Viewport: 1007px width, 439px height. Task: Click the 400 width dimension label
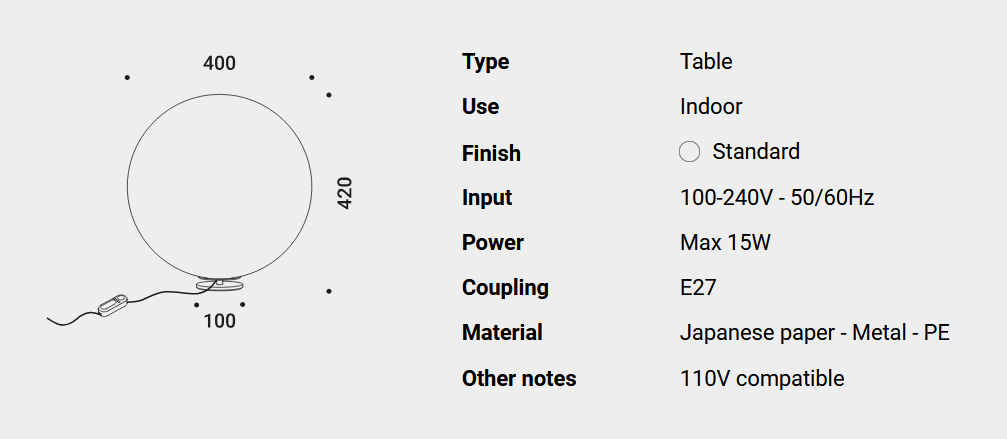point(220,64)
